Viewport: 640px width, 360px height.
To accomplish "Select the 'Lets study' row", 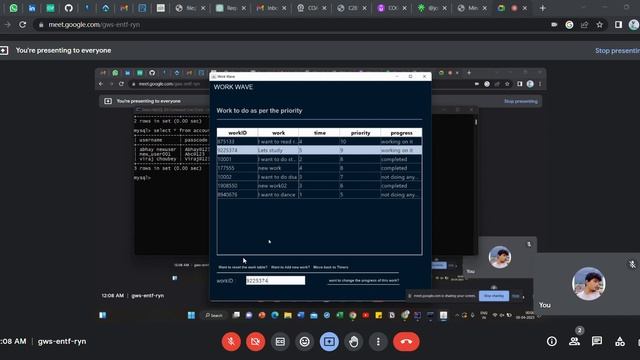I will tap(319, 151).
